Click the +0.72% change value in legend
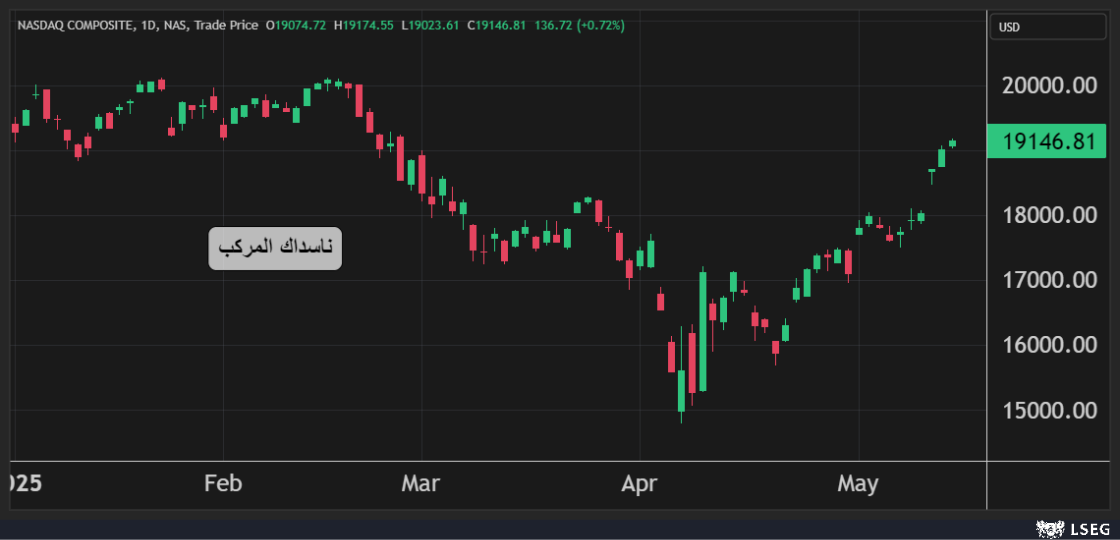Image resolution: width=1120 pixels, height=540 pixels. (598, 25)
